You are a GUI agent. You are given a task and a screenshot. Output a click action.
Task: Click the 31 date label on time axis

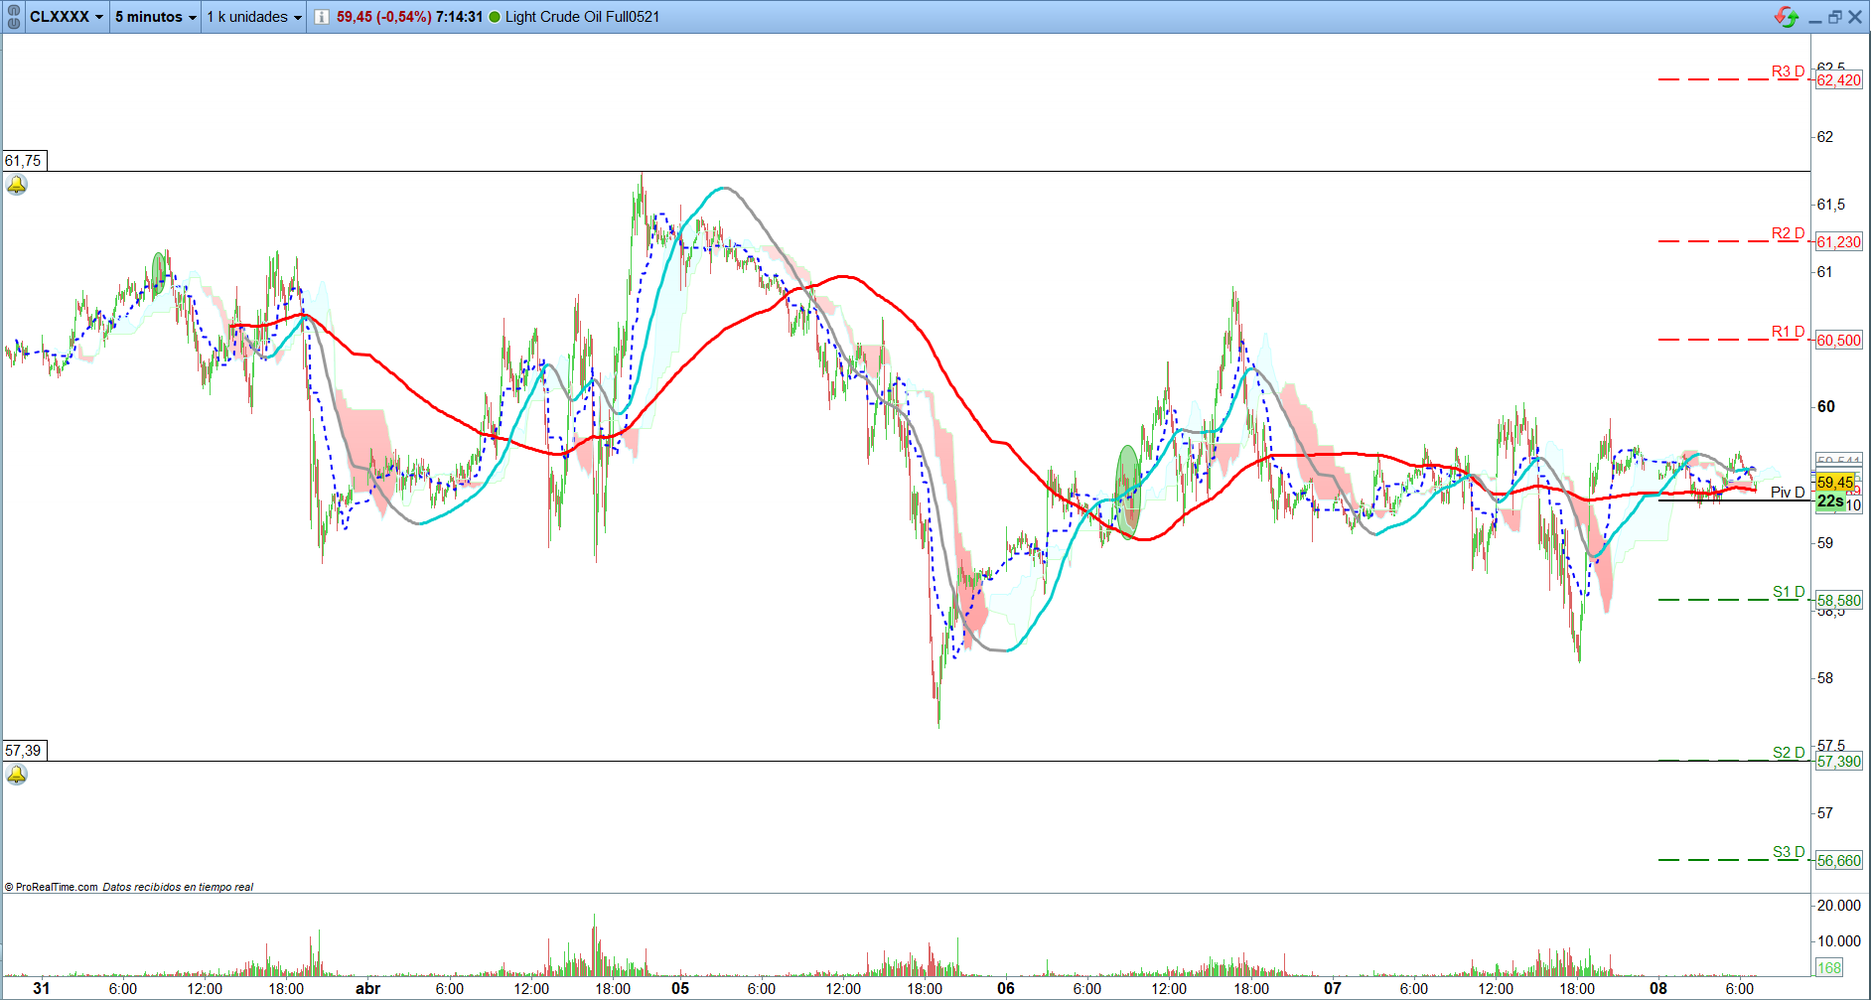[41, 988]
